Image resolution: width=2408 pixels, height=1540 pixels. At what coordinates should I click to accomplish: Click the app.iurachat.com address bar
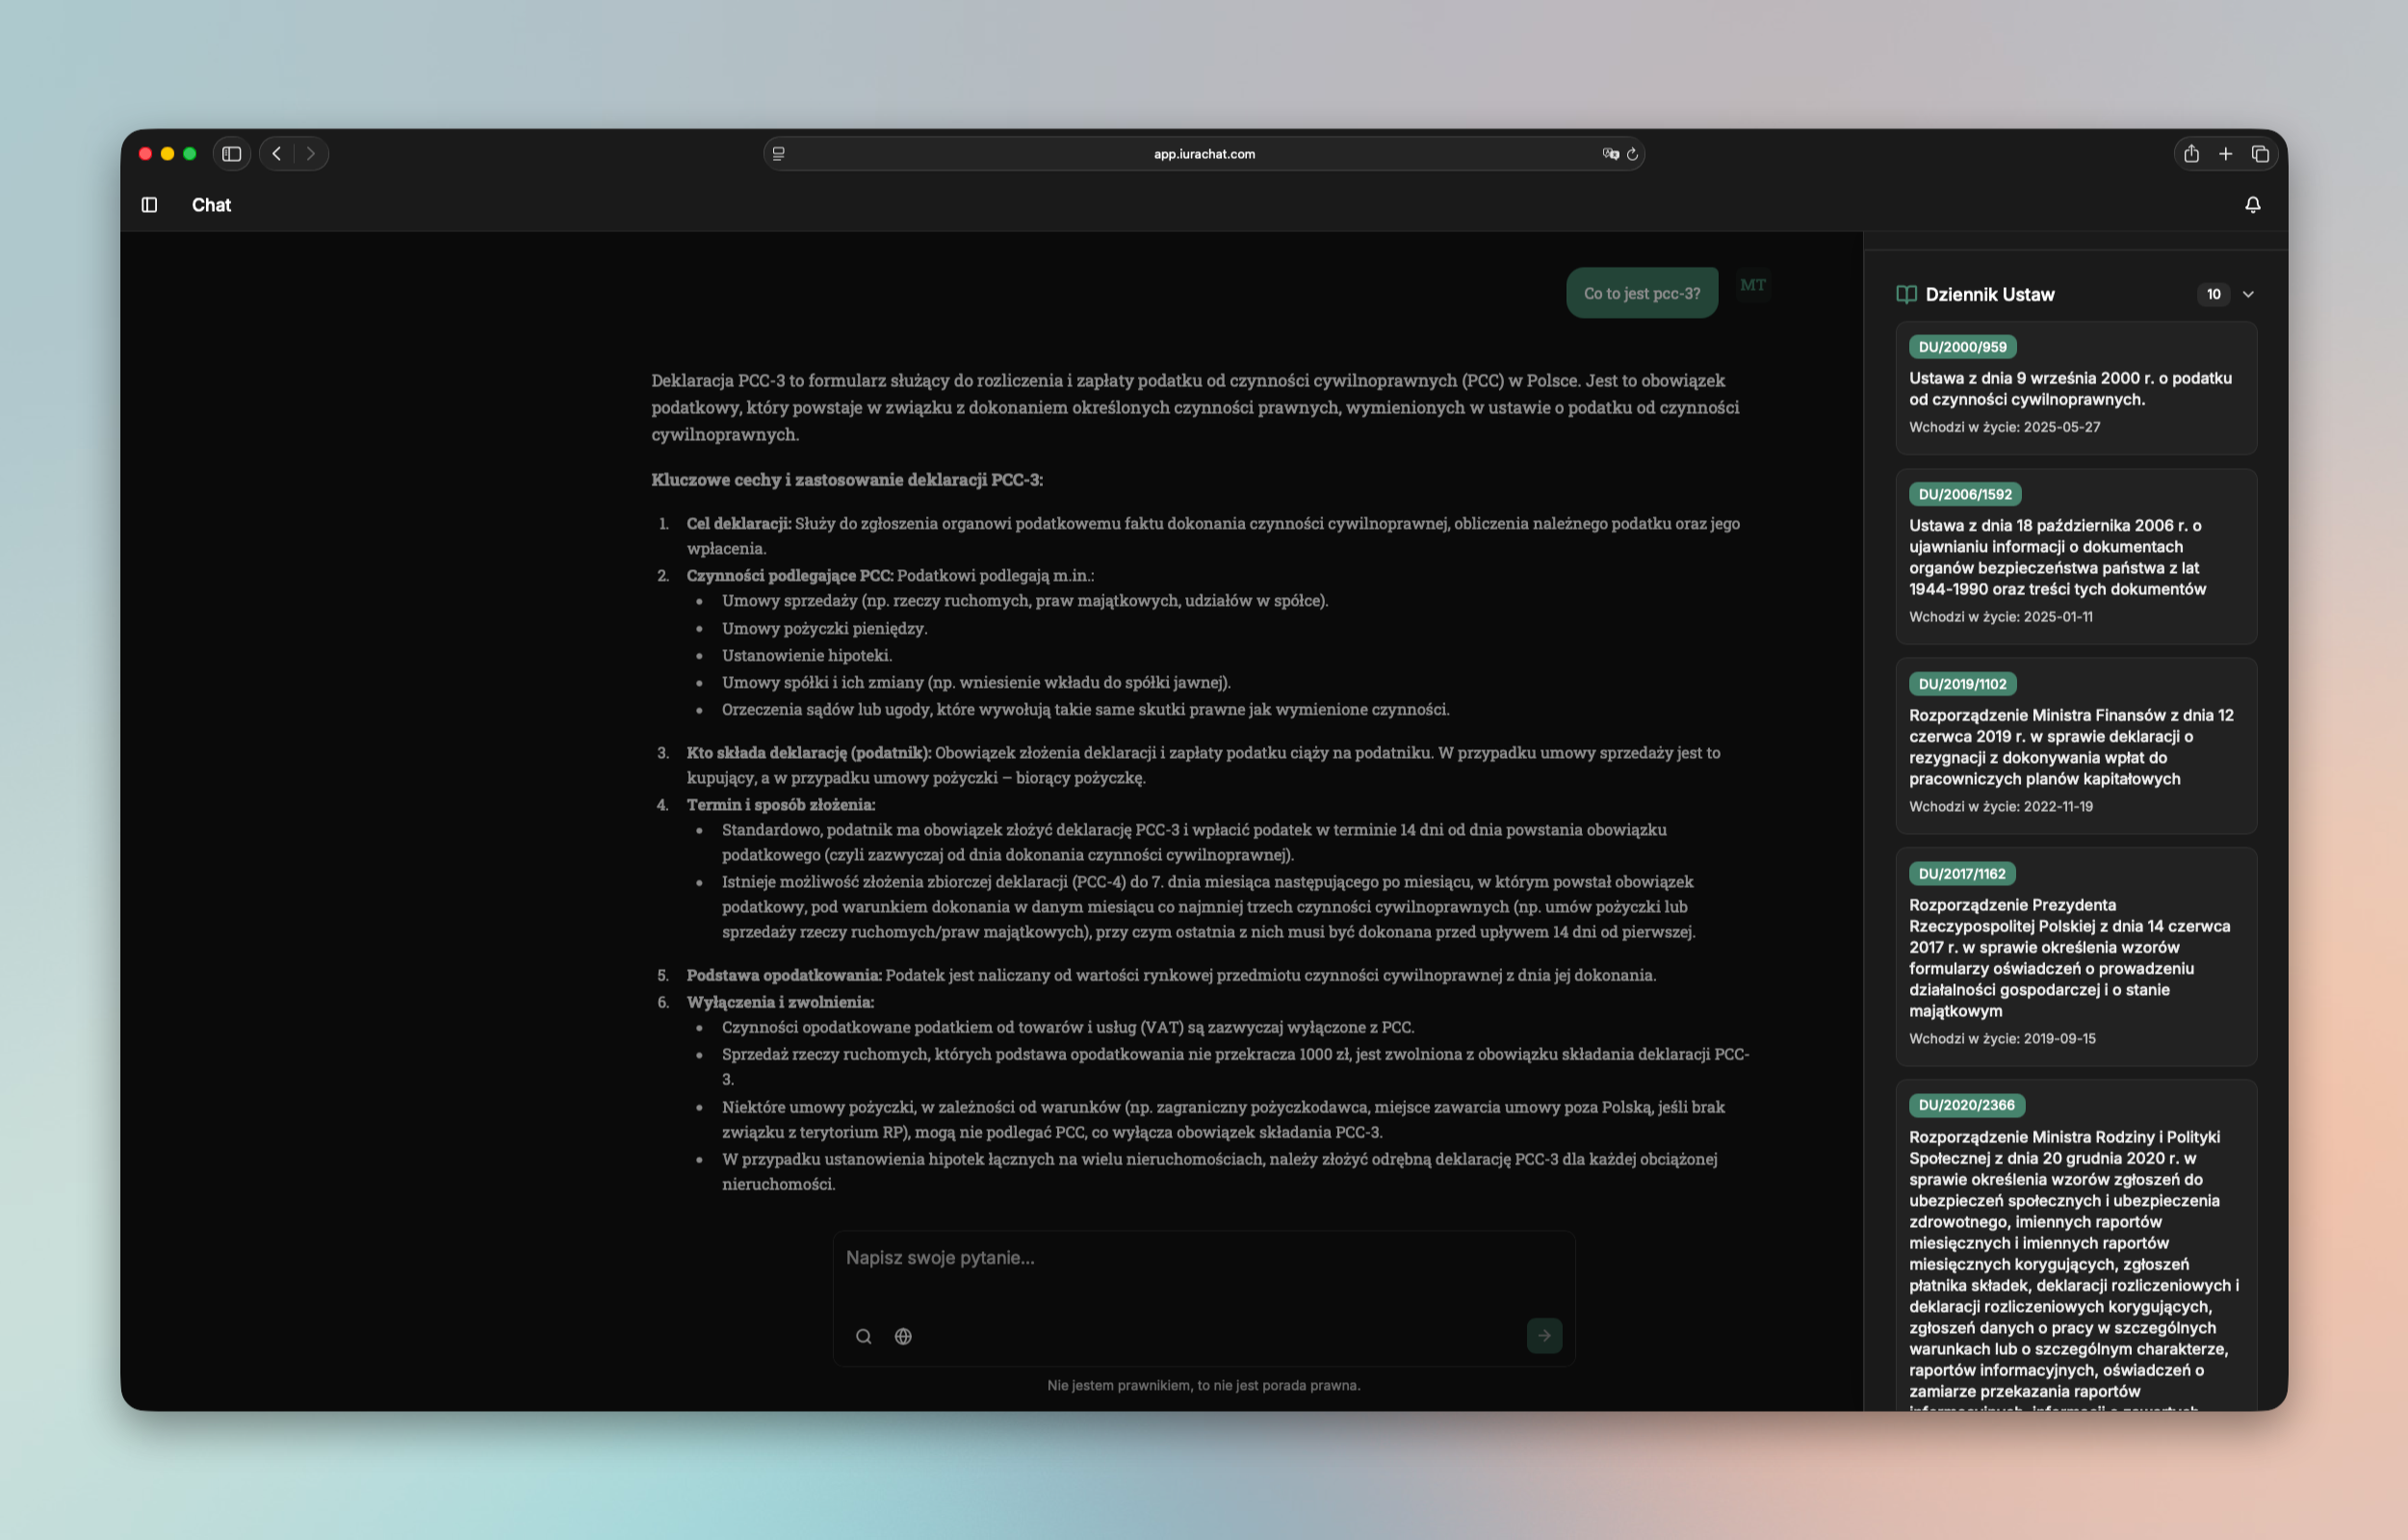(x=1203, y=154)
